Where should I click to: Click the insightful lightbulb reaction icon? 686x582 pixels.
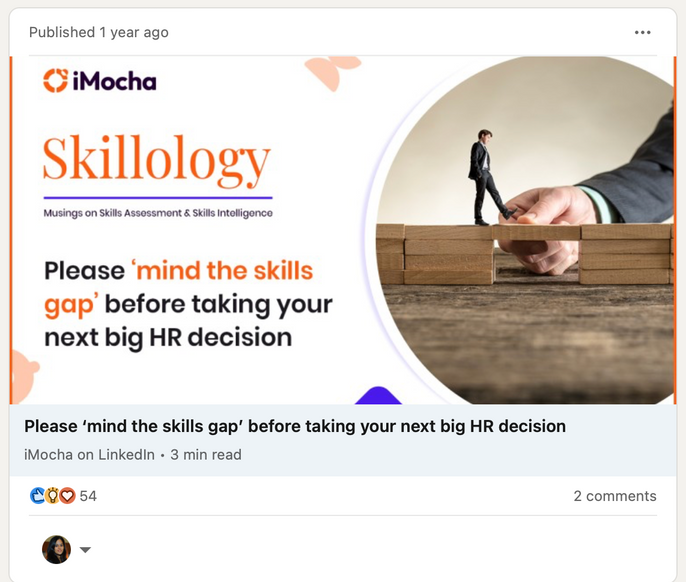52,496
